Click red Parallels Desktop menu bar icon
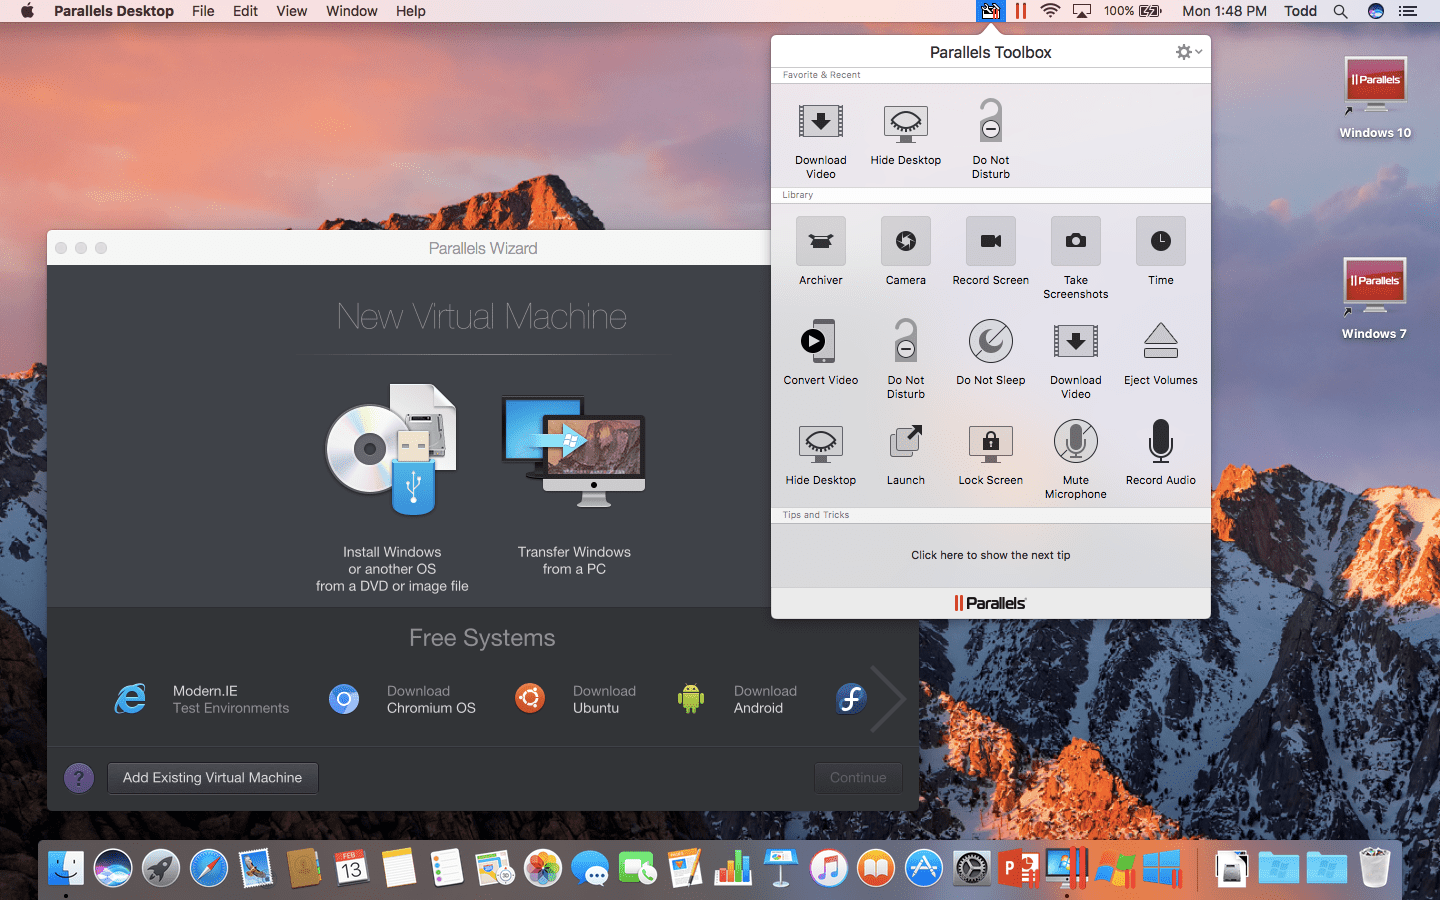1440x900 pixels. 1021,11
